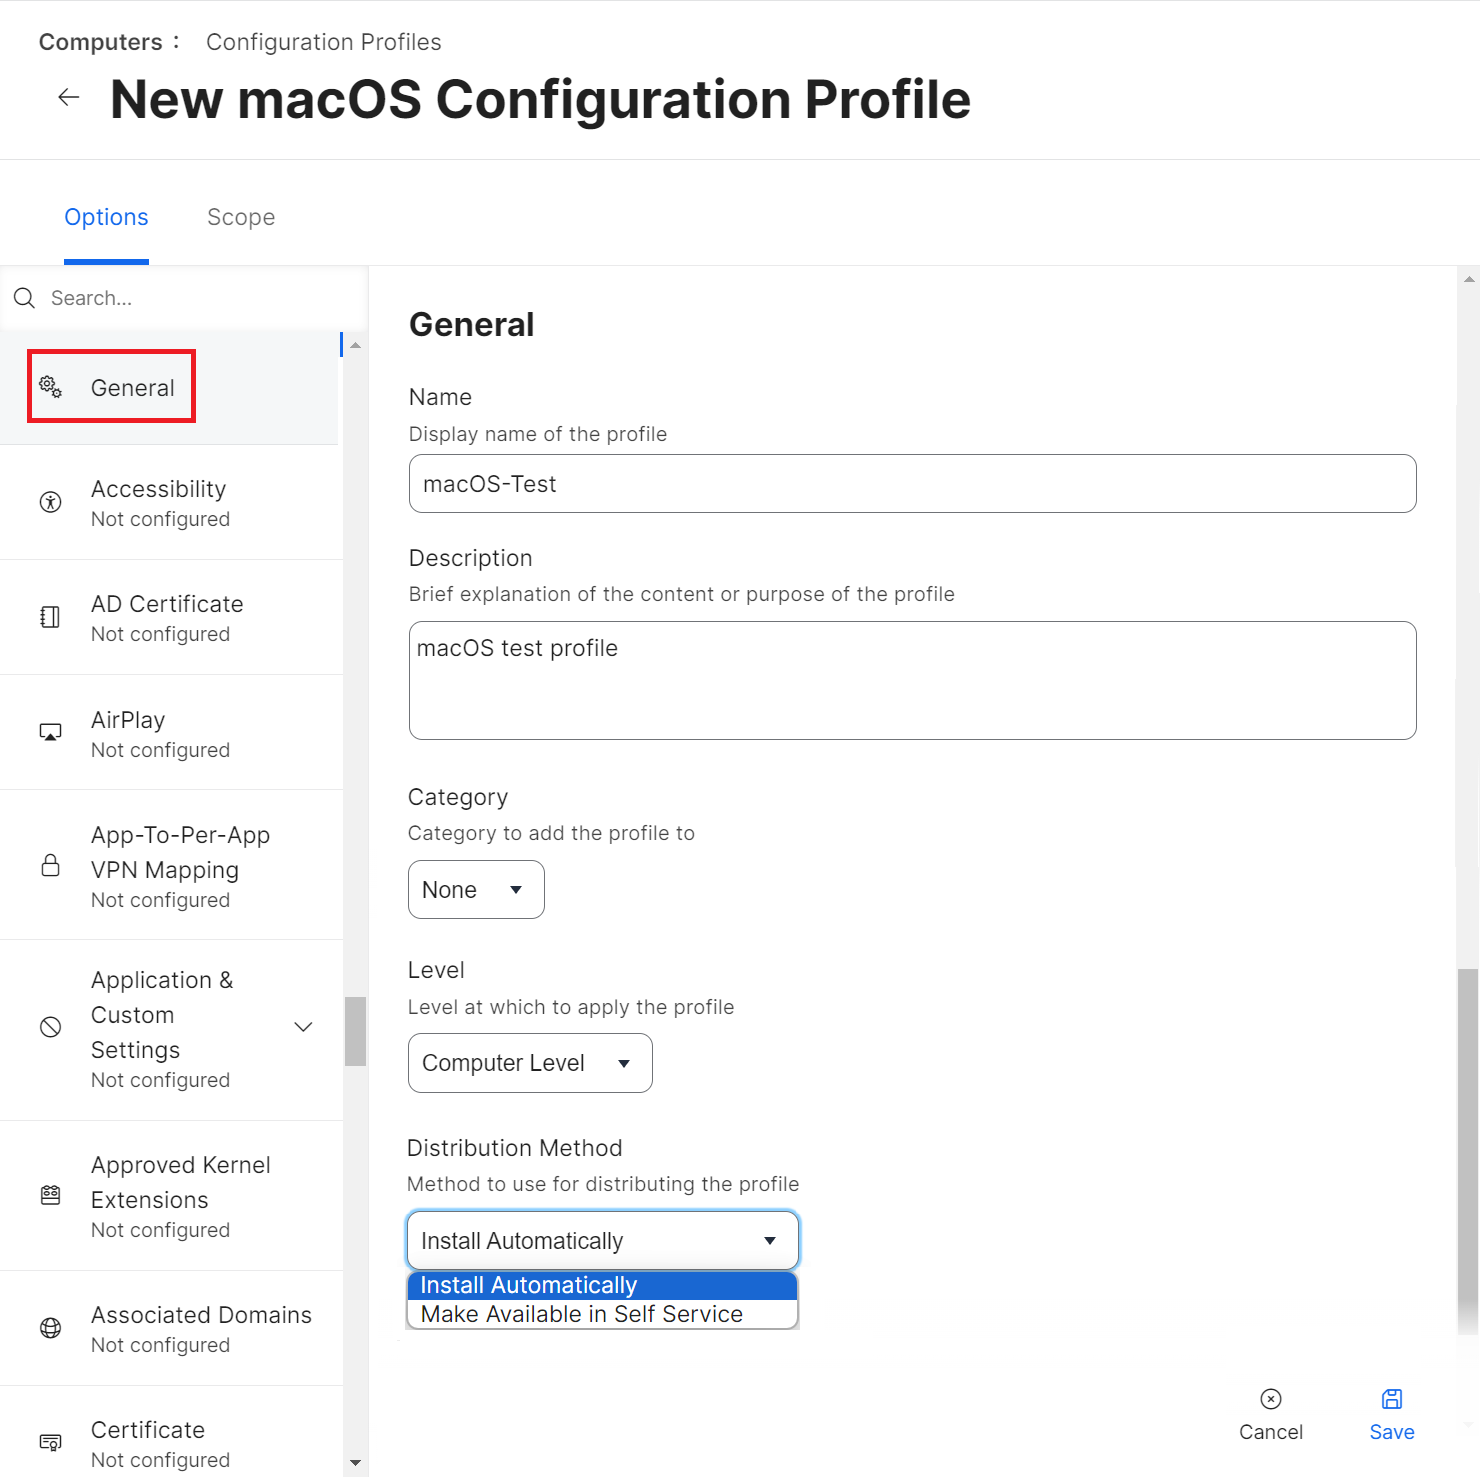1480x1477 pixels.
Task: Cancel the new profile creation
Action: pyautogui.click(x=1271, y=1414)
